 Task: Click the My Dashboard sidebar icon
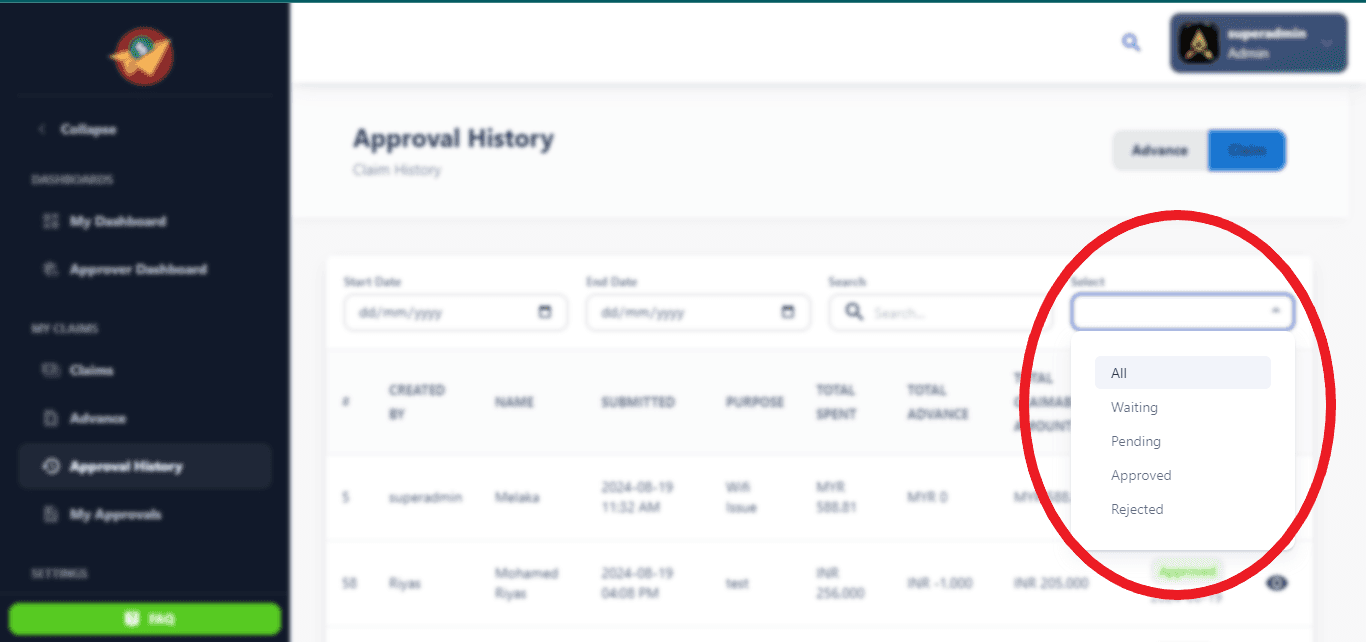pos(51,221)
